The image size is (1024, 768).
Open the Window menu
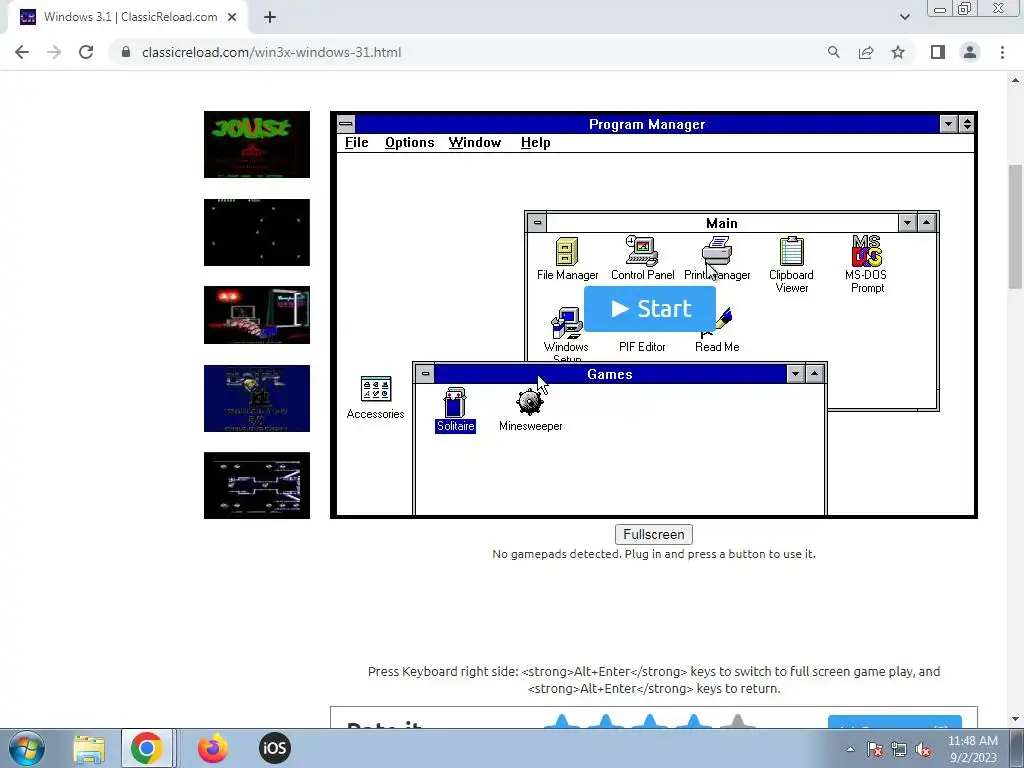475,142
